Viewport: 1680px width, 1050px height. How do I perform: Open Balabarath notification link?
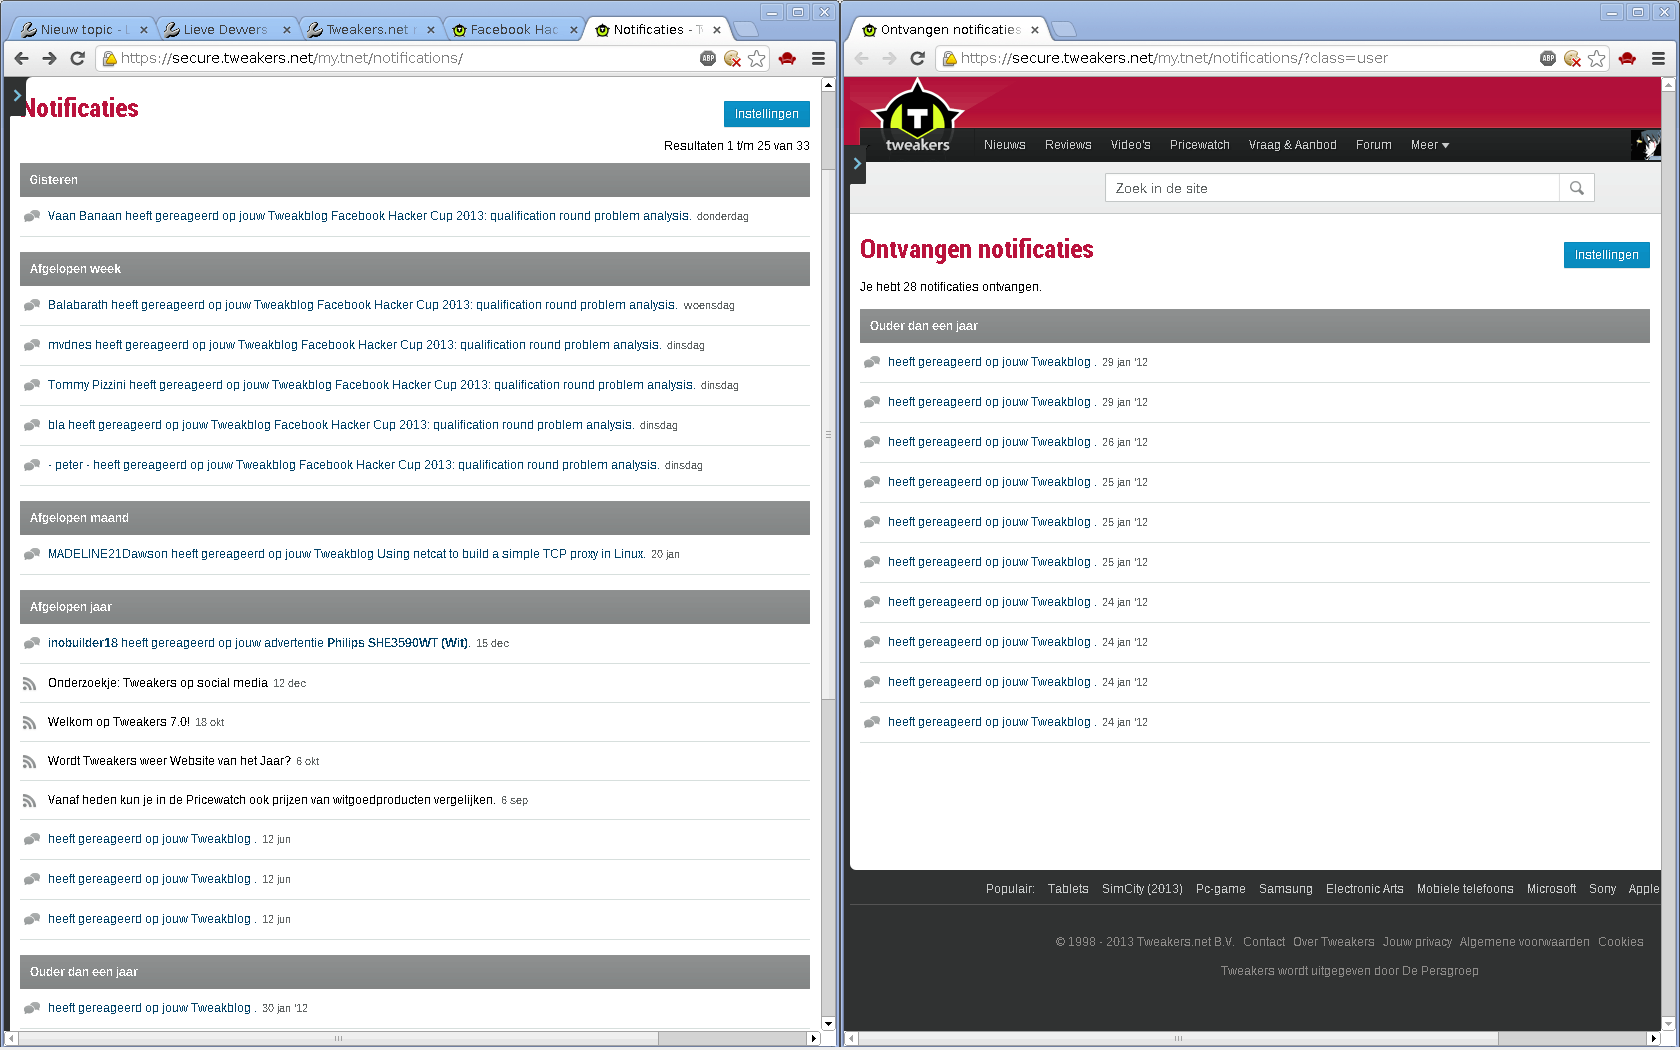363,305
